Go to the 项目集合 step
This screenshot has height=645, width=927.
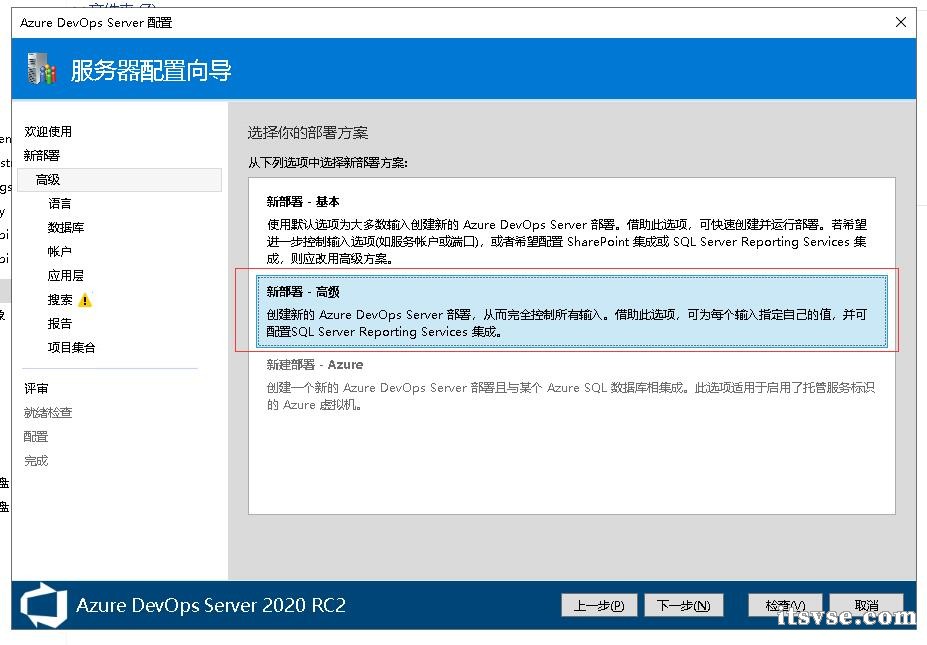(x=71, y=348)
